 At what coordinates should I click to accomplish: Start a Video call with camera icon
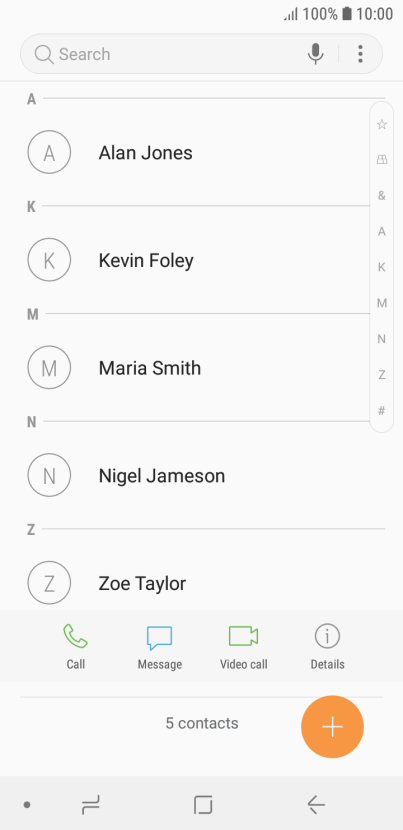(x=244, y=636)
